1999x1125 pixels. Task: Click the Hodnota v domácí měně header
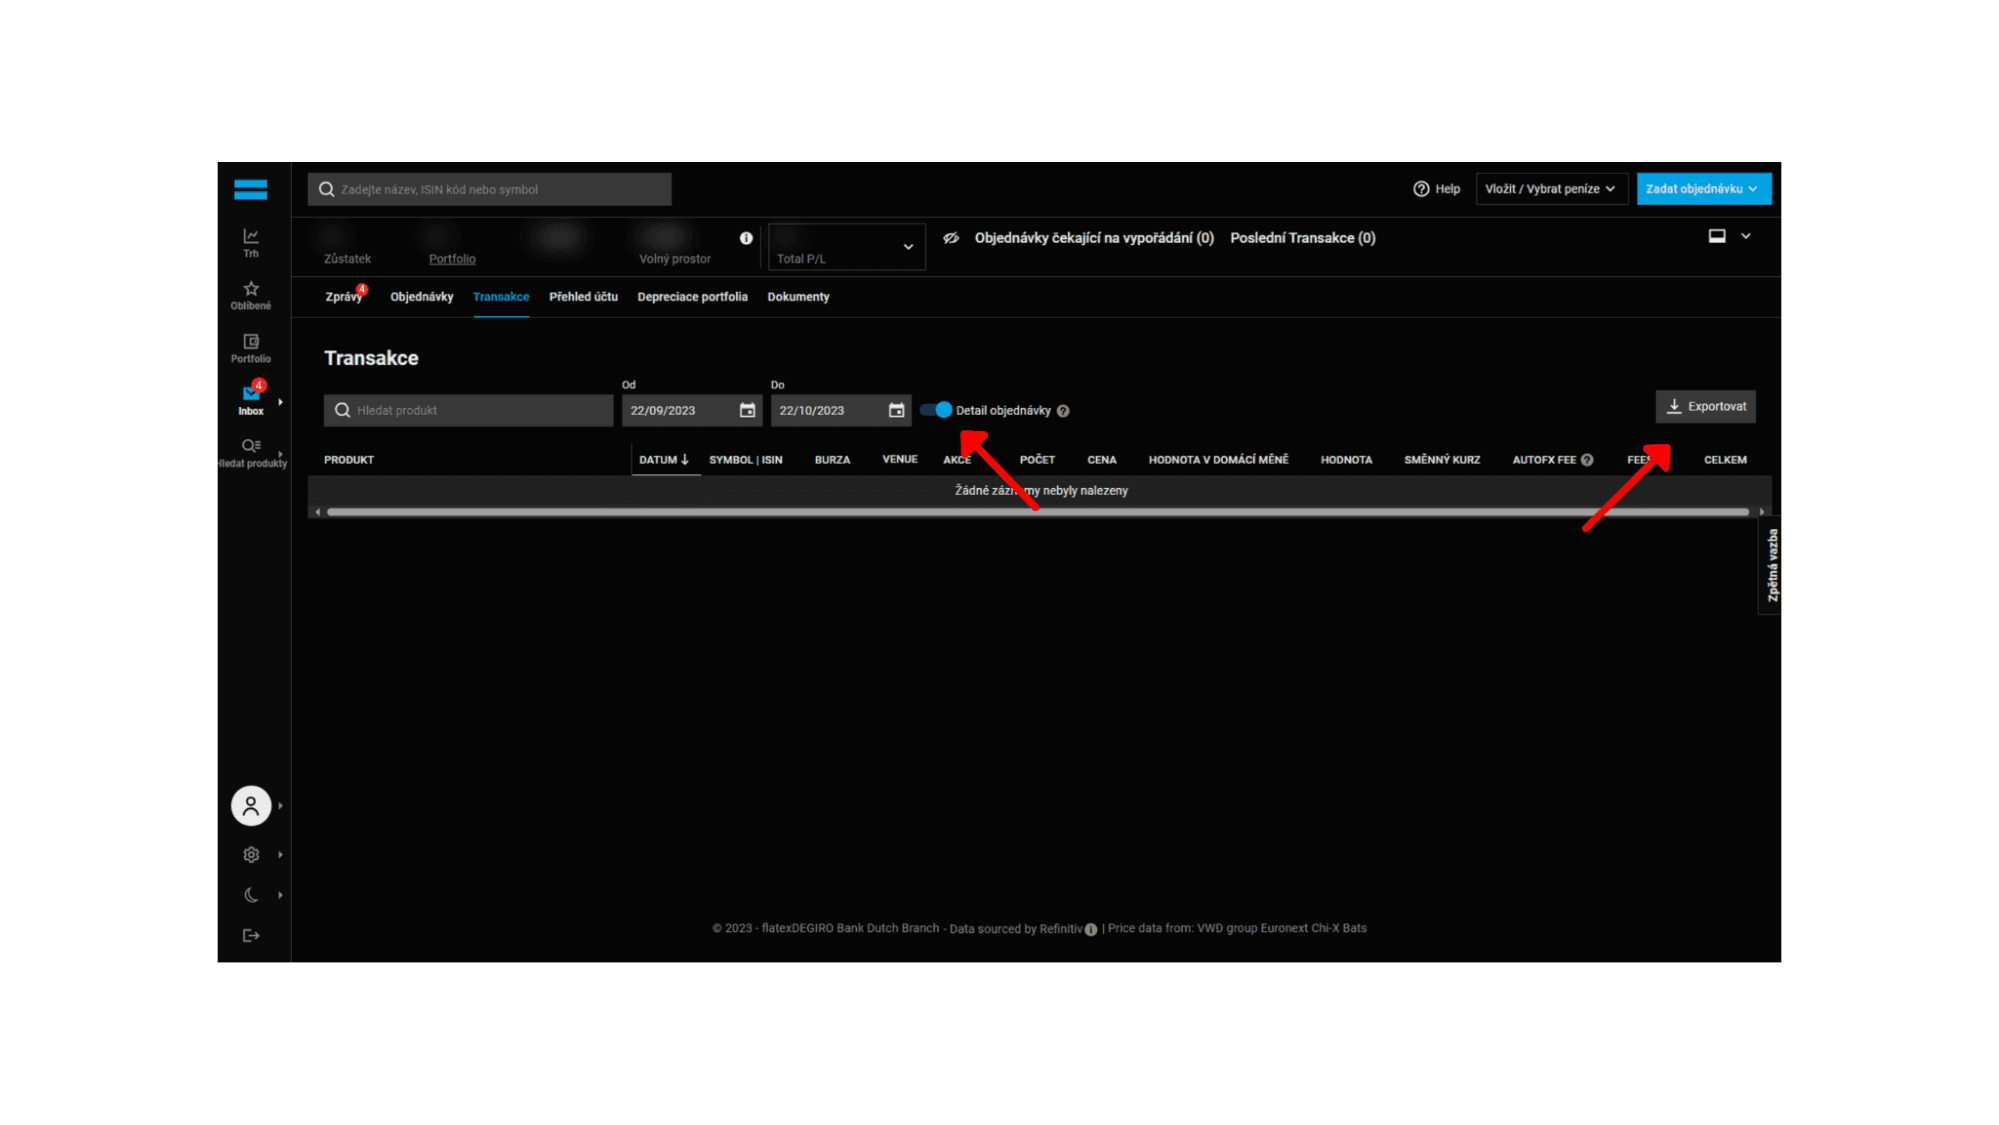[1218, 460]
